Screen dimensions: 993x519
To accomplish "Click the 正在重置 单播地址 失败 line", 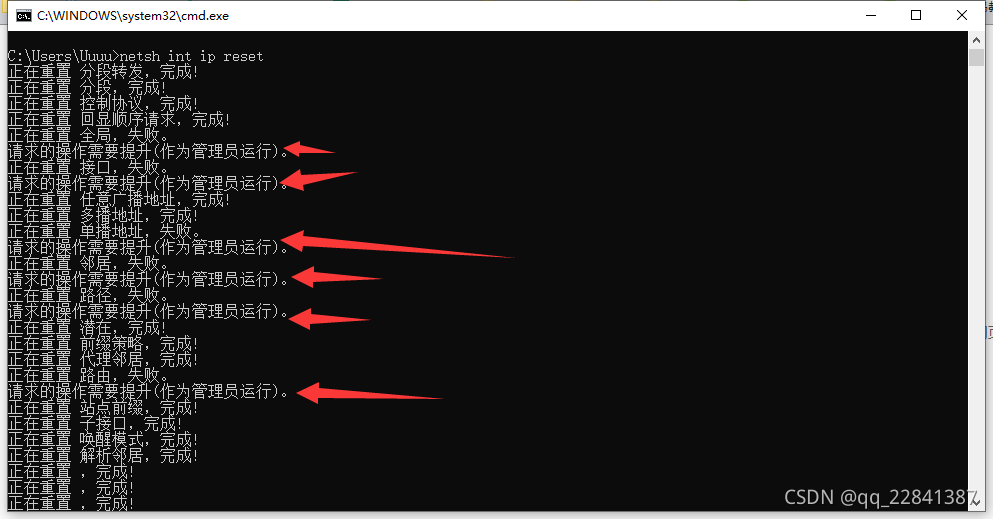I will [x=104, y=232].
